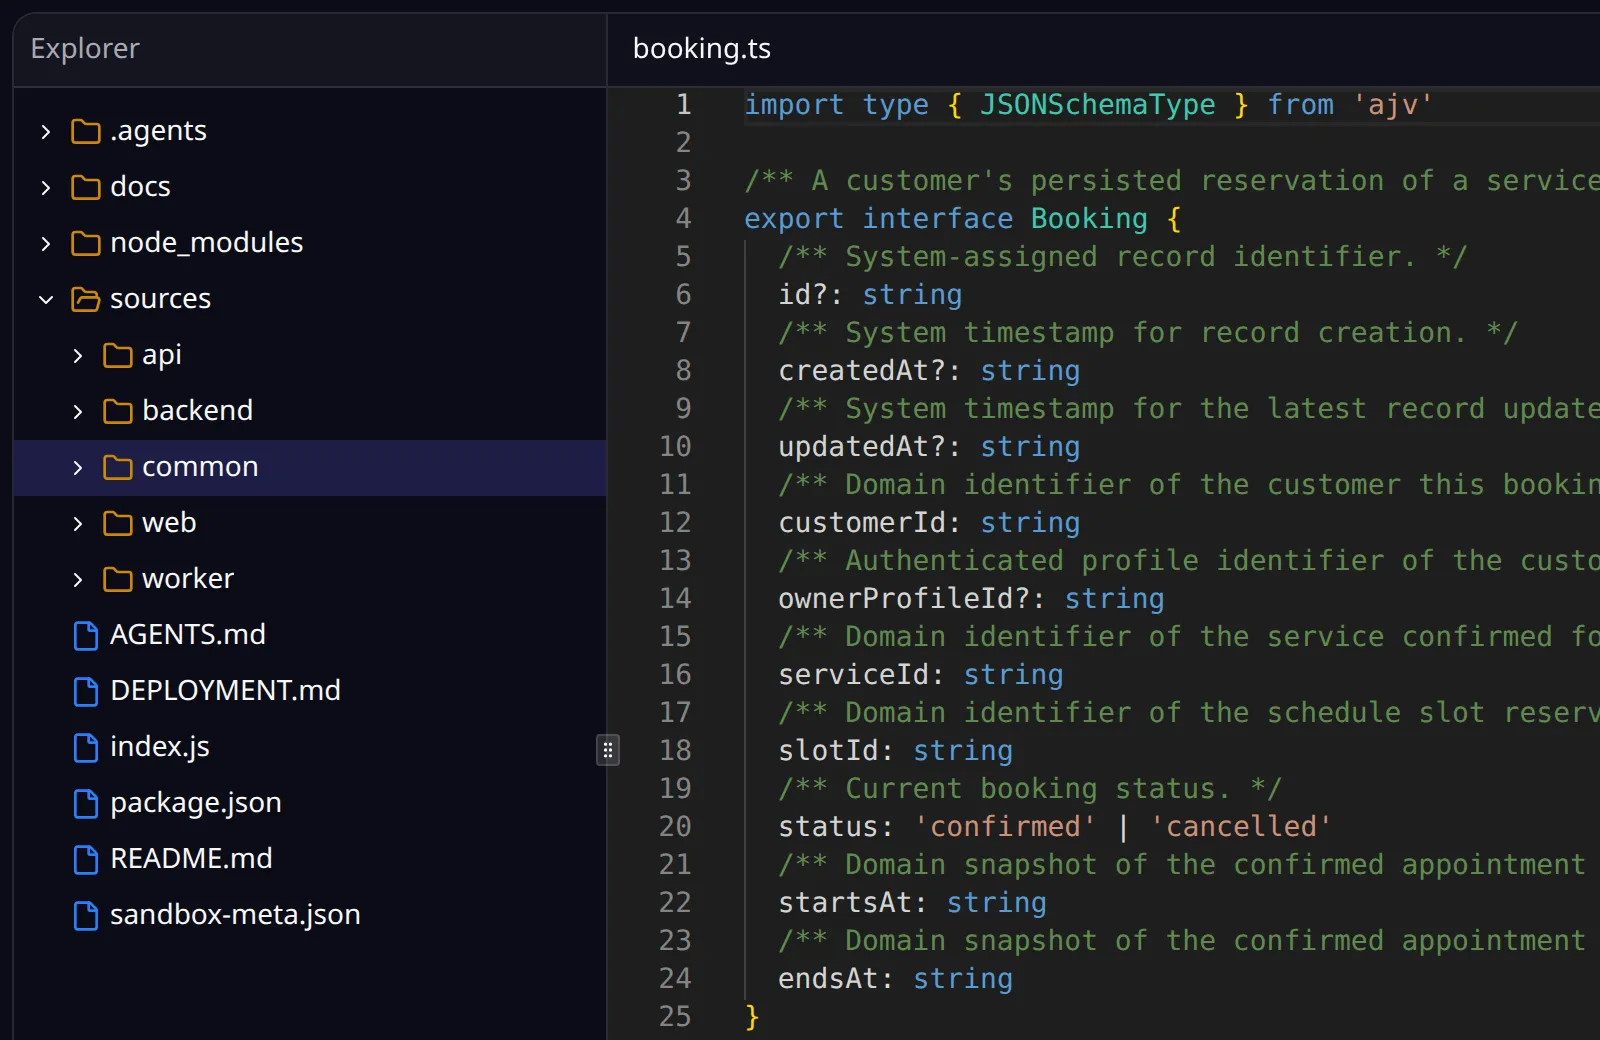Image resolution: width=1600 pixels, height=1040 pixels.
Task: Grab the sidebar resize handle
Action: 607,749
